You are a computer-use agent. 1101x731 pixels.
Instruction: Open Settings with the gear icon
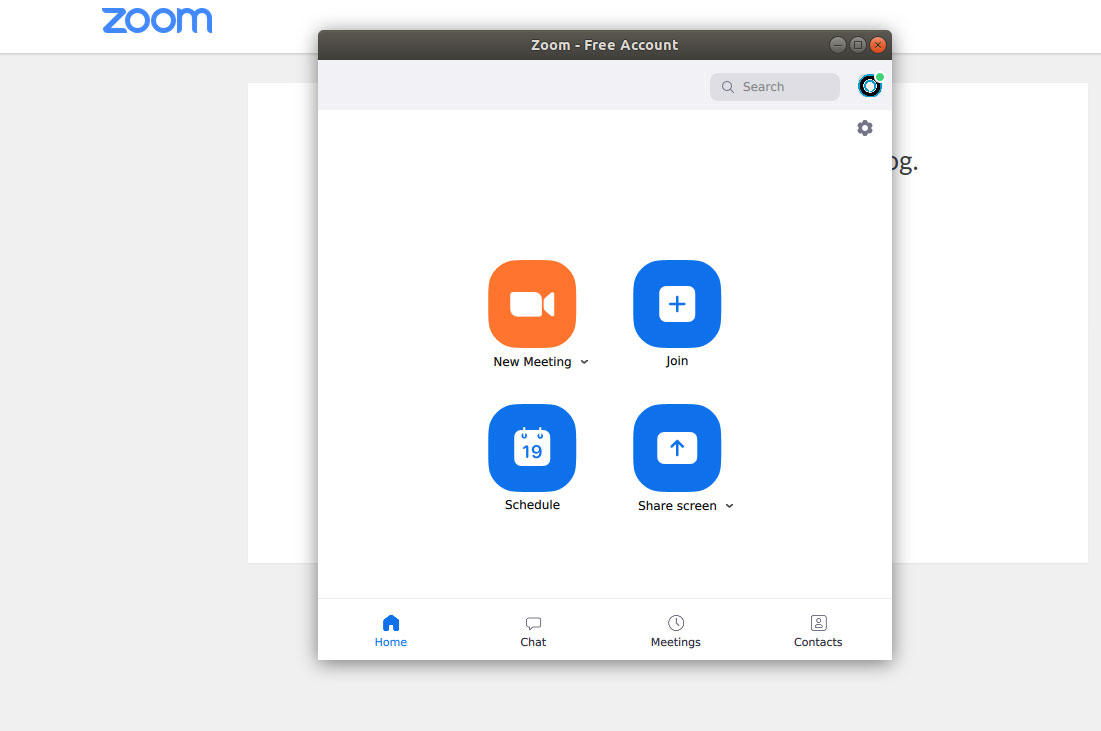[864, 128]
